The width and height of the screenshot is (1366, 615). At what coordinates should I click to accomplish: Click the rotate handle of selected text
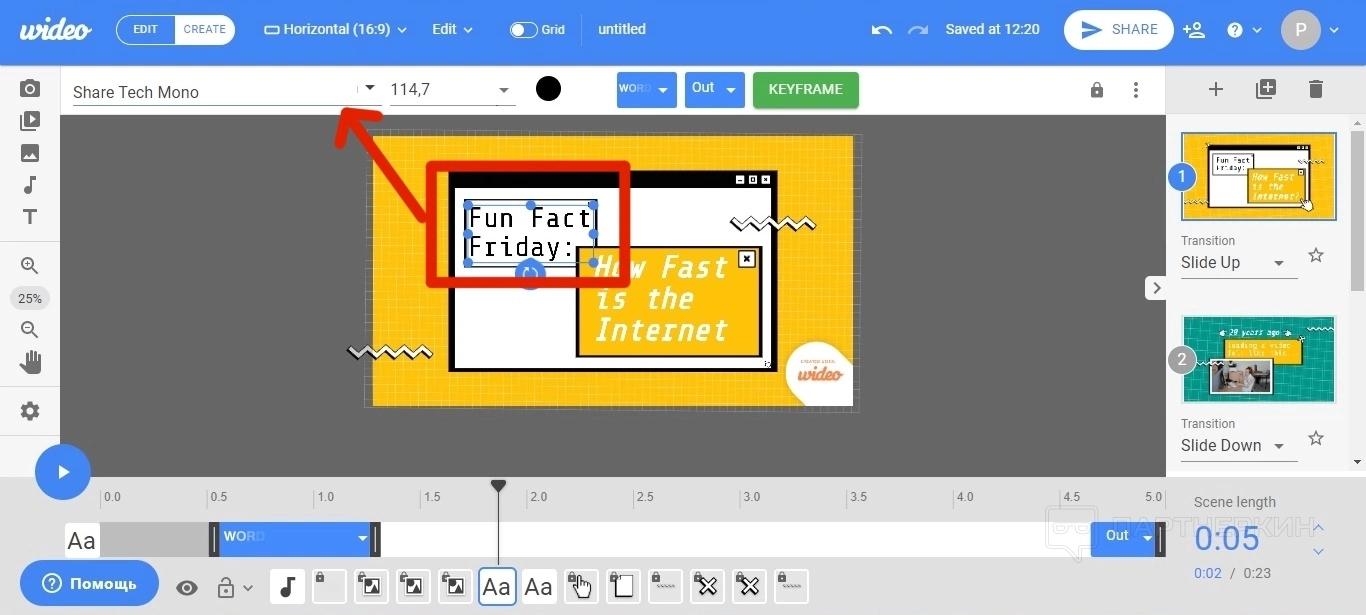click(530, 273)
